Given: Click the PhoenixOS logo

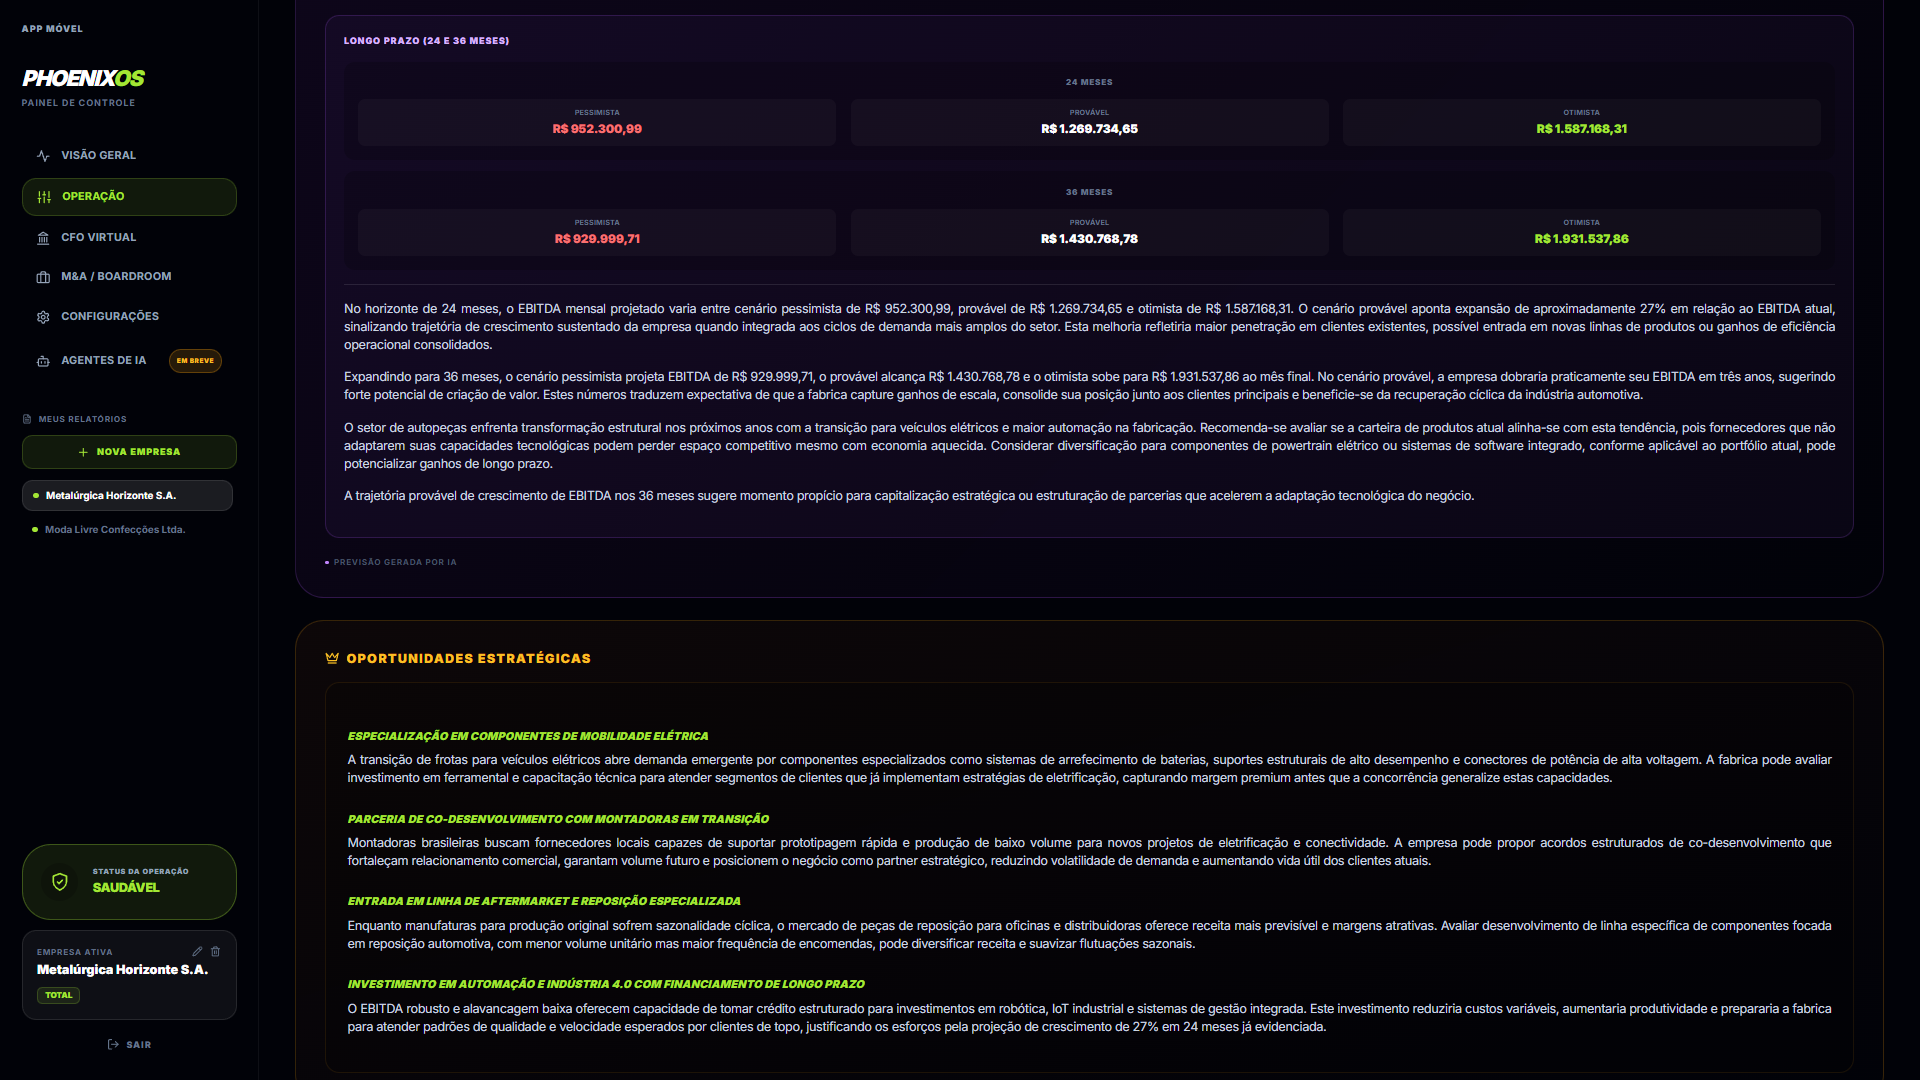Looking at the screenshot, I should click(x=83, y=78).
